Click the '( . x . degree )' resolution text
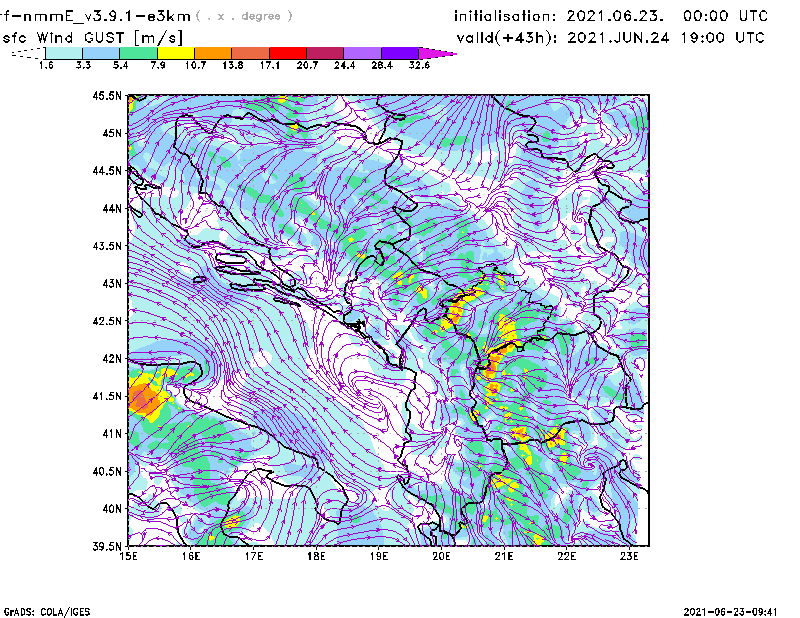The height and width of the screenshot is (618, 800). point(245,16)
